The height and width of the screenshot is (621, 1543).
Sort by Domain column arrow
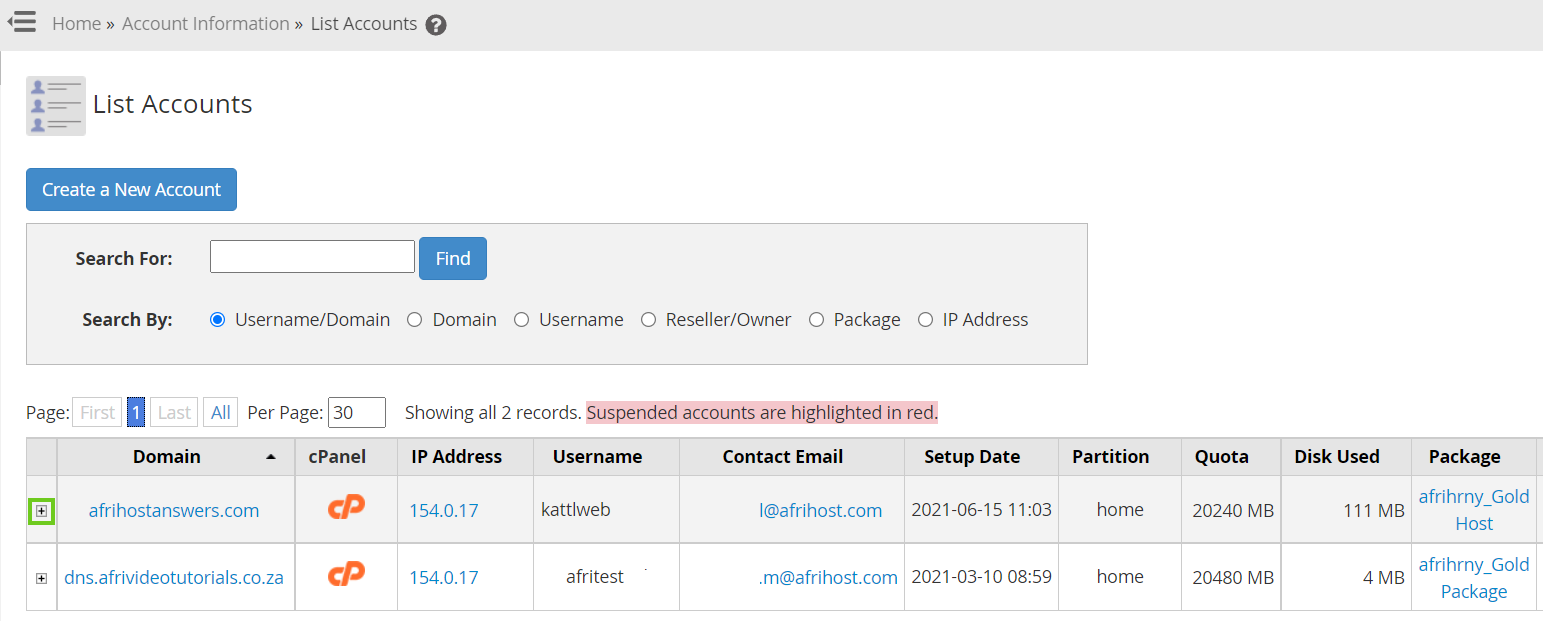pos(271,457)
